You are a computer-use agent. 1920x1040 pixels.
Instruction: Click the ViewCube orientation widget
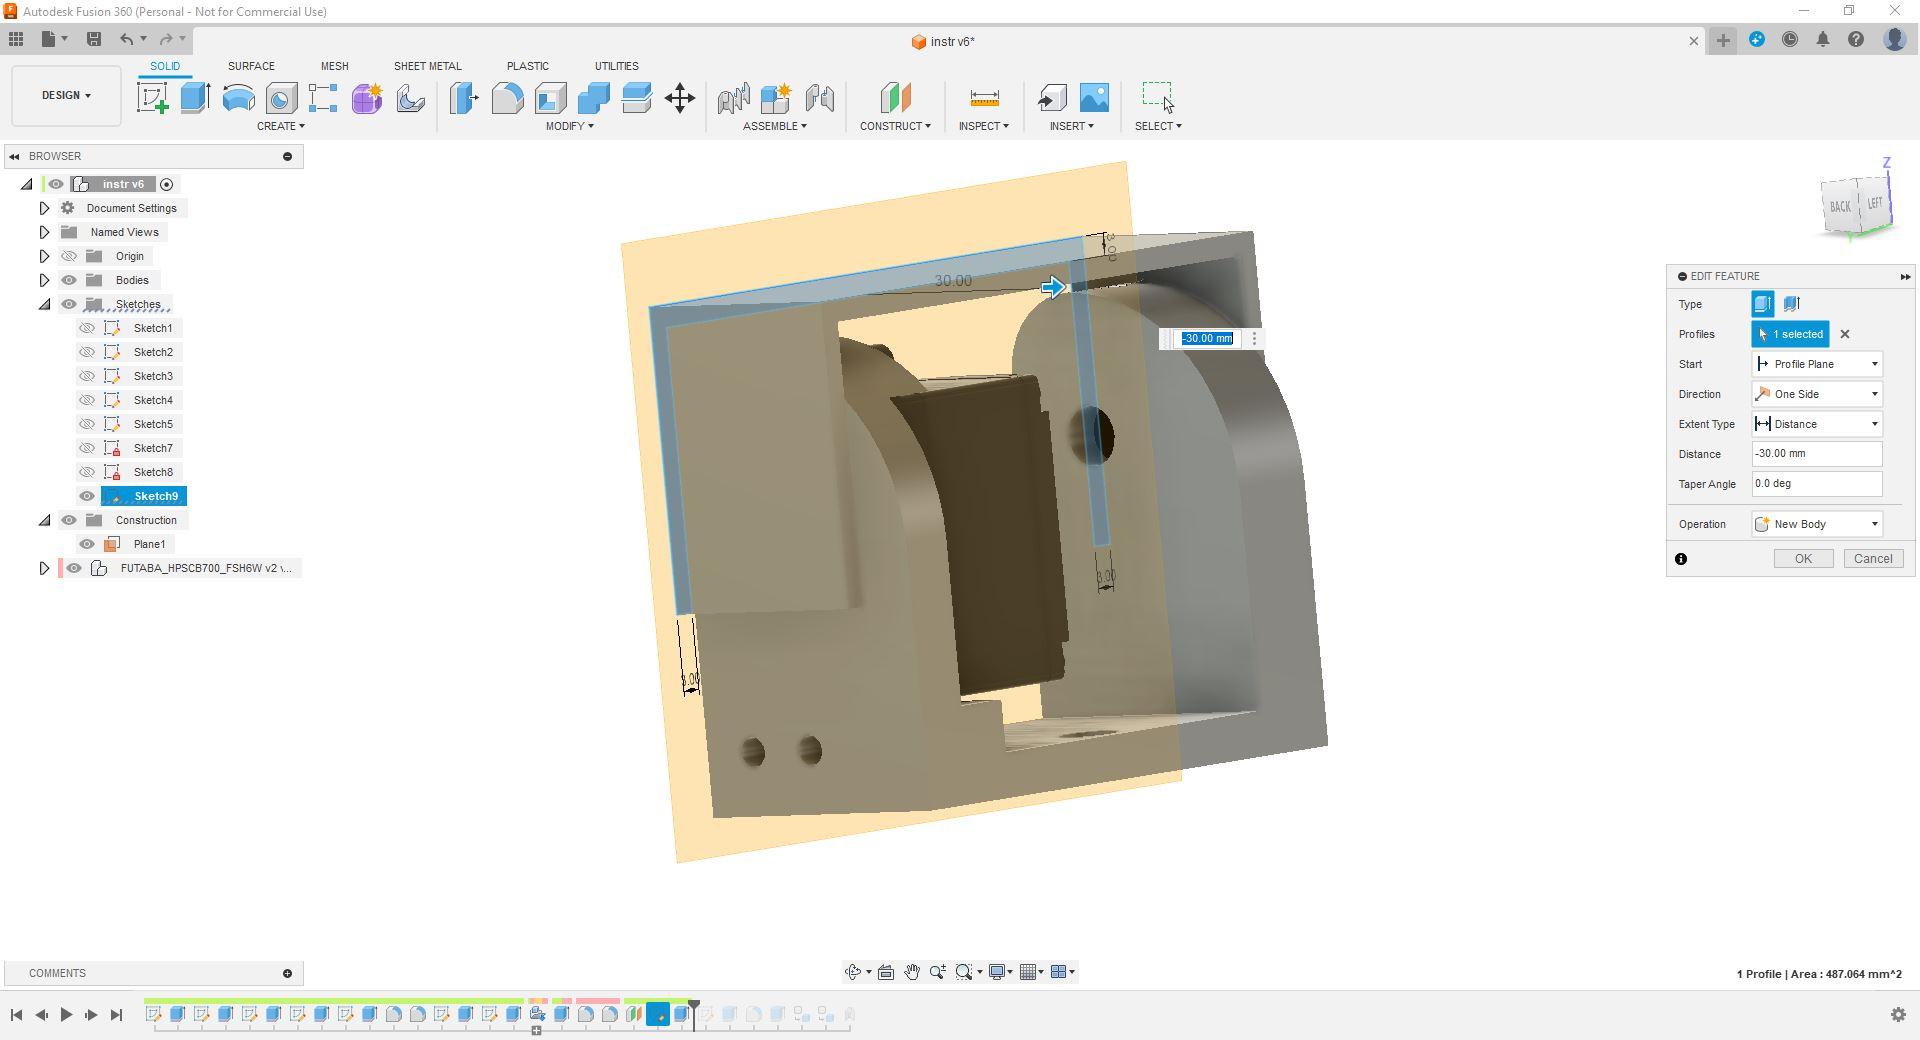tap(1857, 204)
